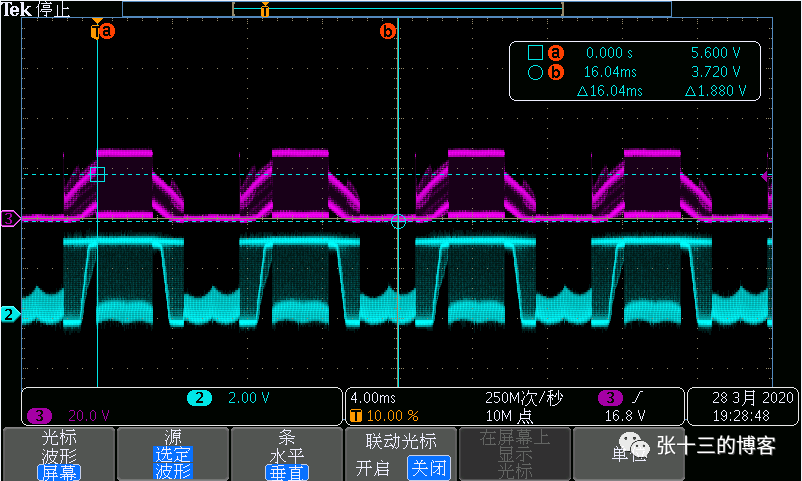Click the square cursor a symbol on waveform

pyautogui.click(x=97, y=174)
